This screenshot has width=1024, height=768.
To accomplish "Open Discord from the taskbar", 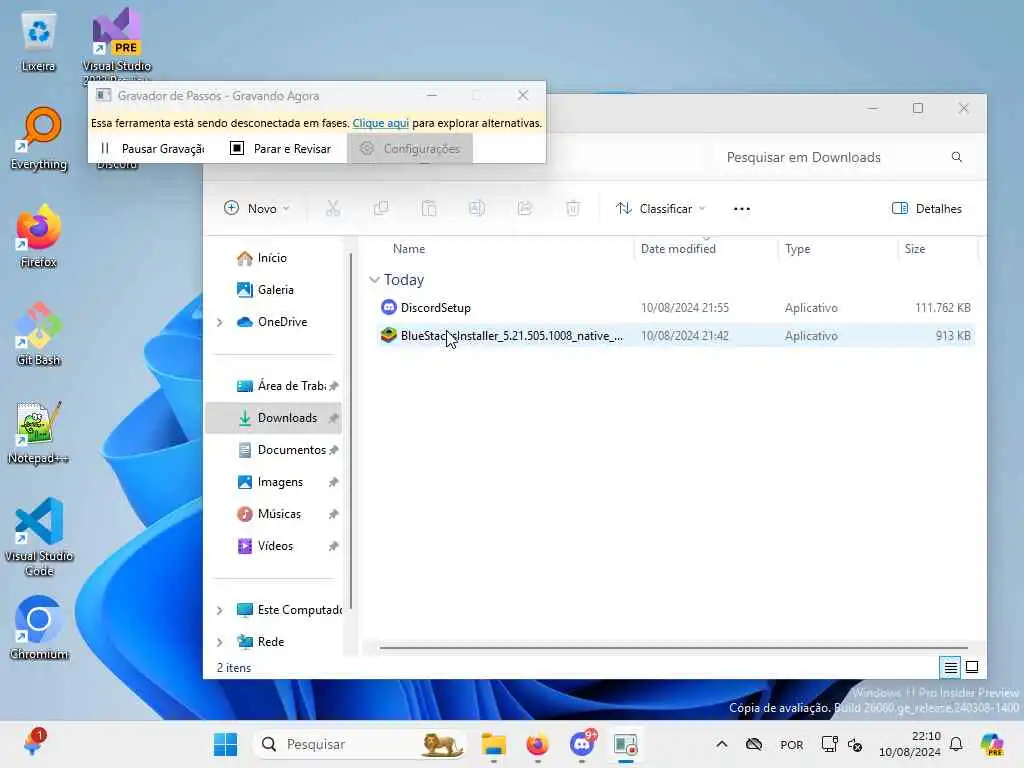I will click(582, 744).
